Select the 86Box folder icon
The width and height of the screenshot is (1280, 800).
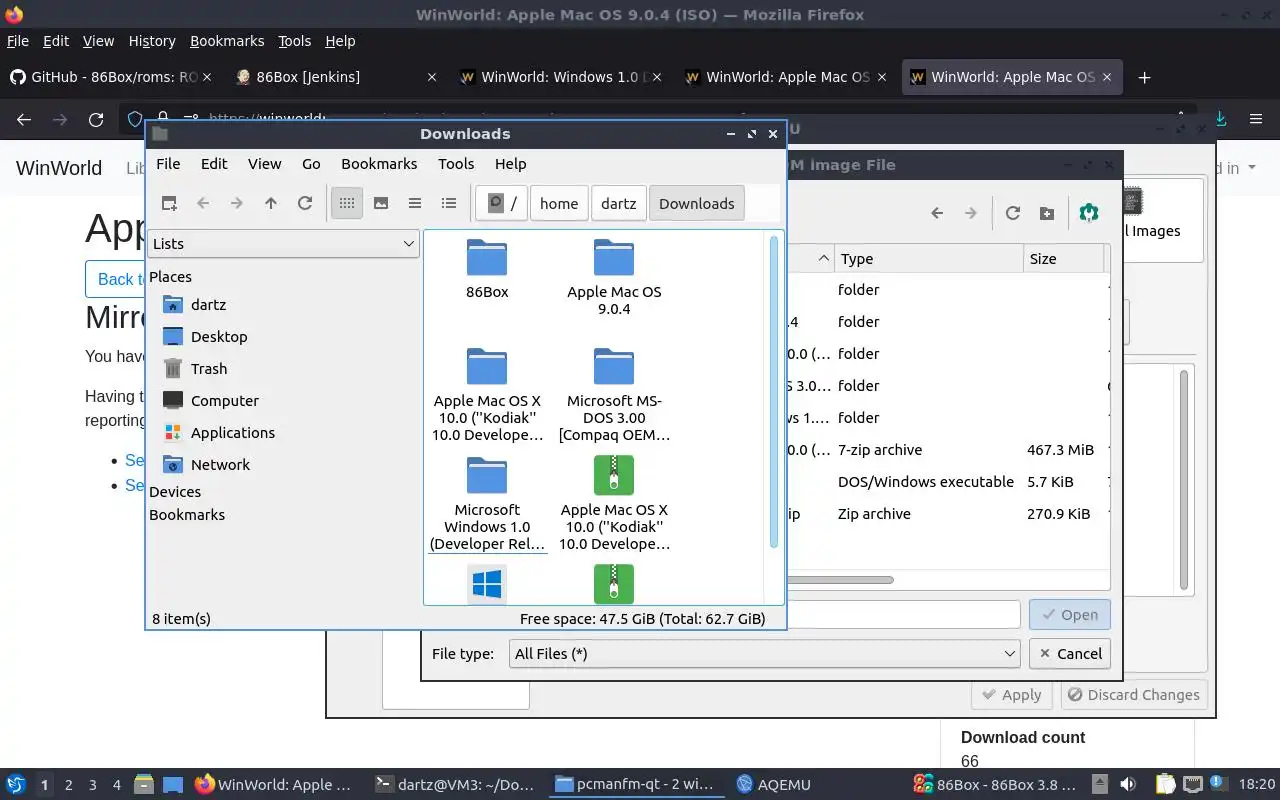pyautogui.click(x=487, y=269)
